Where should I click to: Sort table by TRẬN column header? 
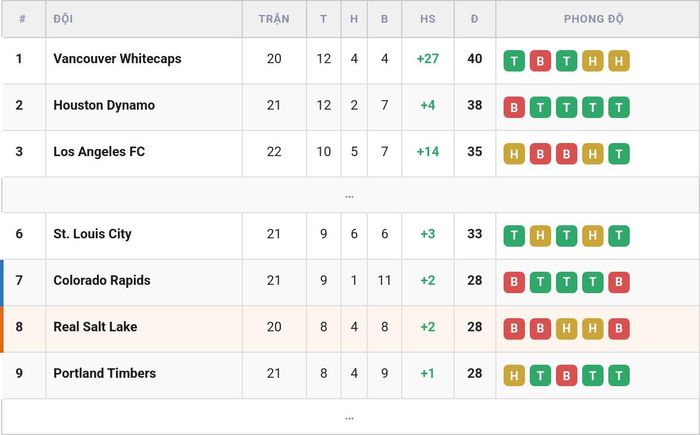[x=274, y=19]
